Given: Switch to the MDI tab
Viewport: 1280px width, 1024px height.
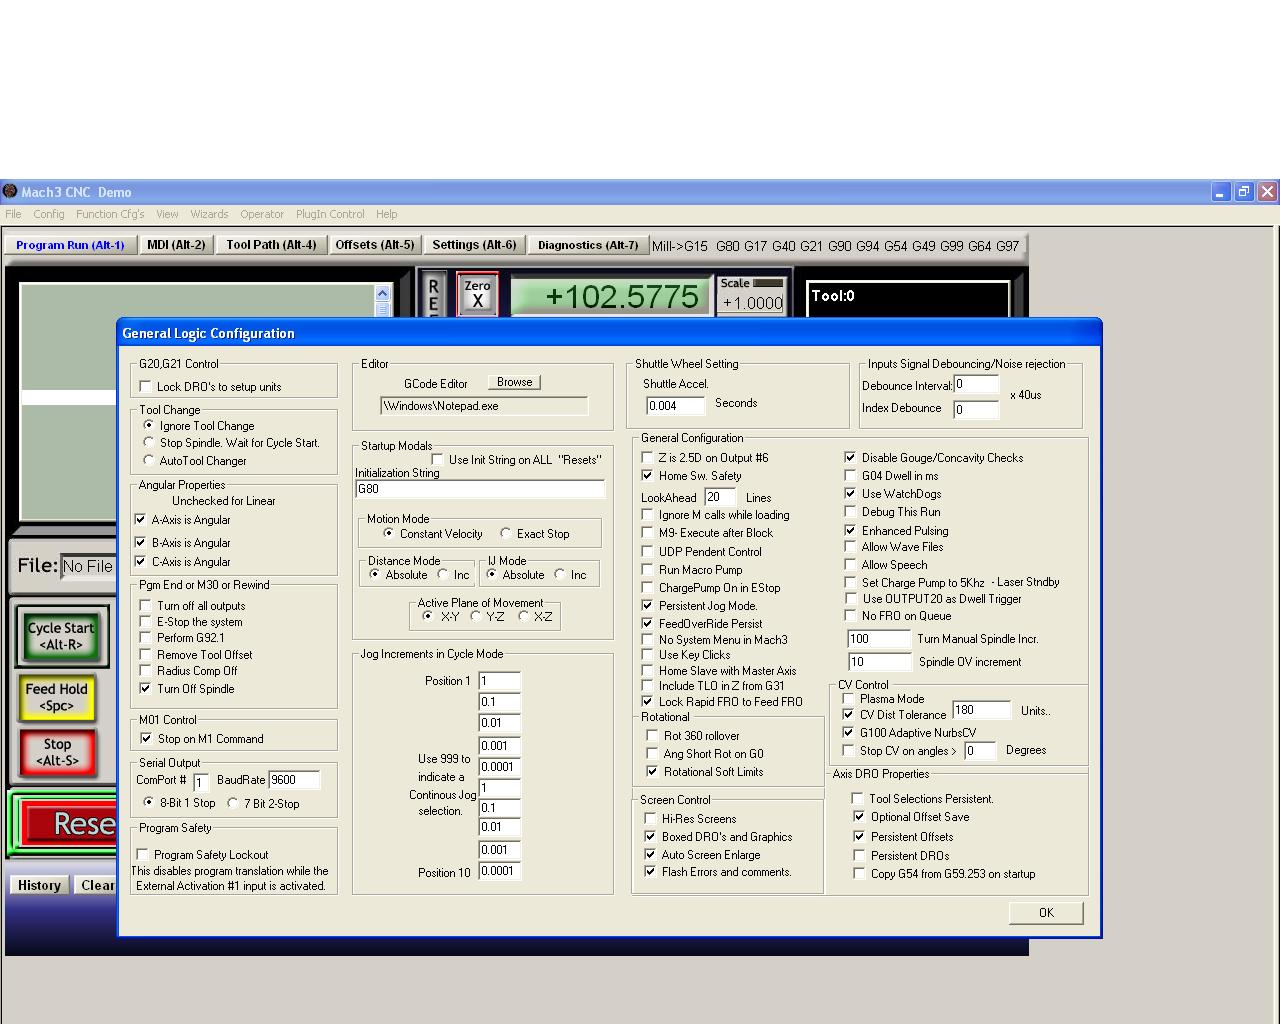Looking at the screenshot, I should click(x=176, y=245).
